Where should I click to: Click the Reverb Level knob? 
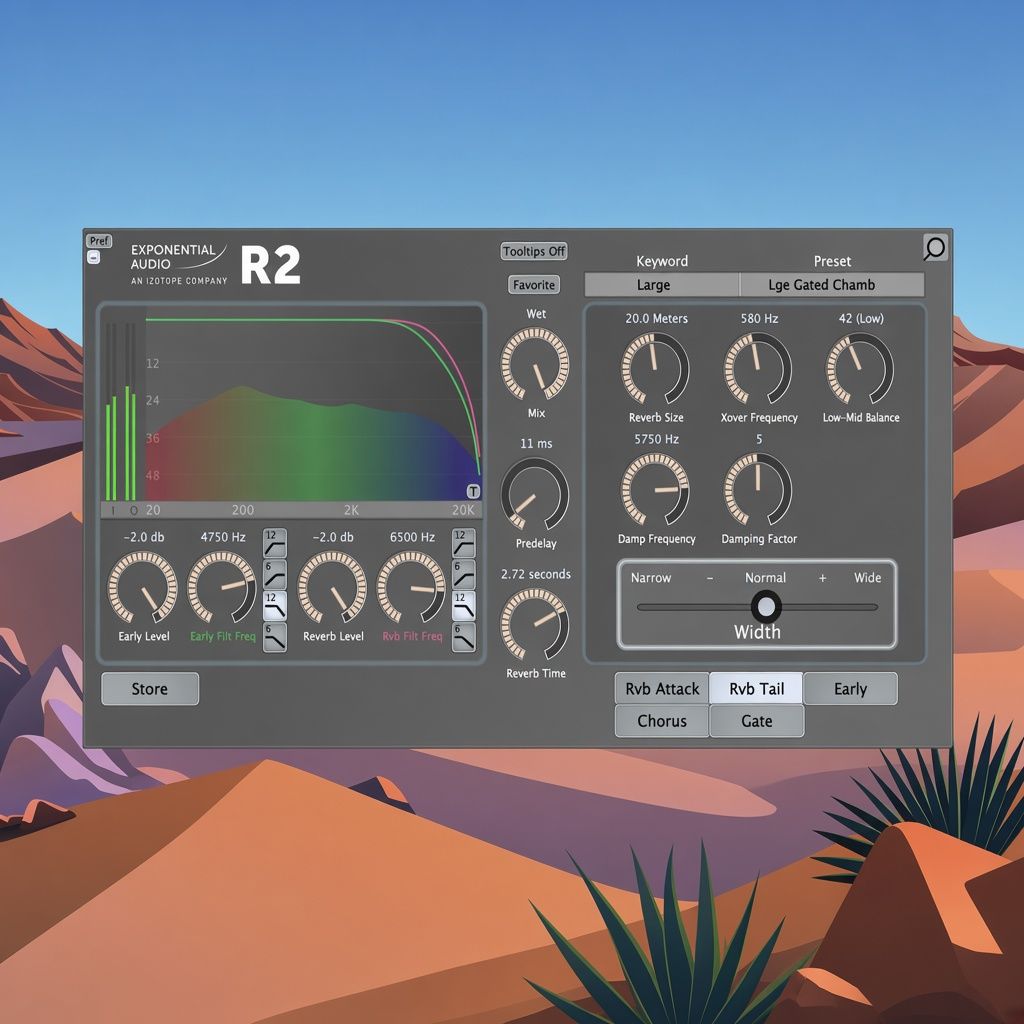click(332, 587)
